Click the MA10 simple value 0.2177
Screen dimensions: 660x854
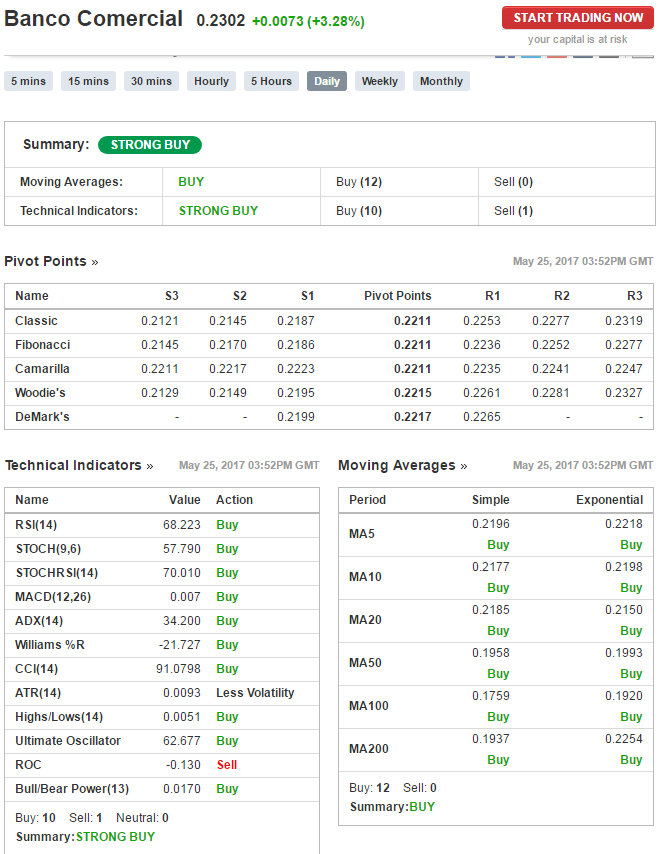coord(491,567)
